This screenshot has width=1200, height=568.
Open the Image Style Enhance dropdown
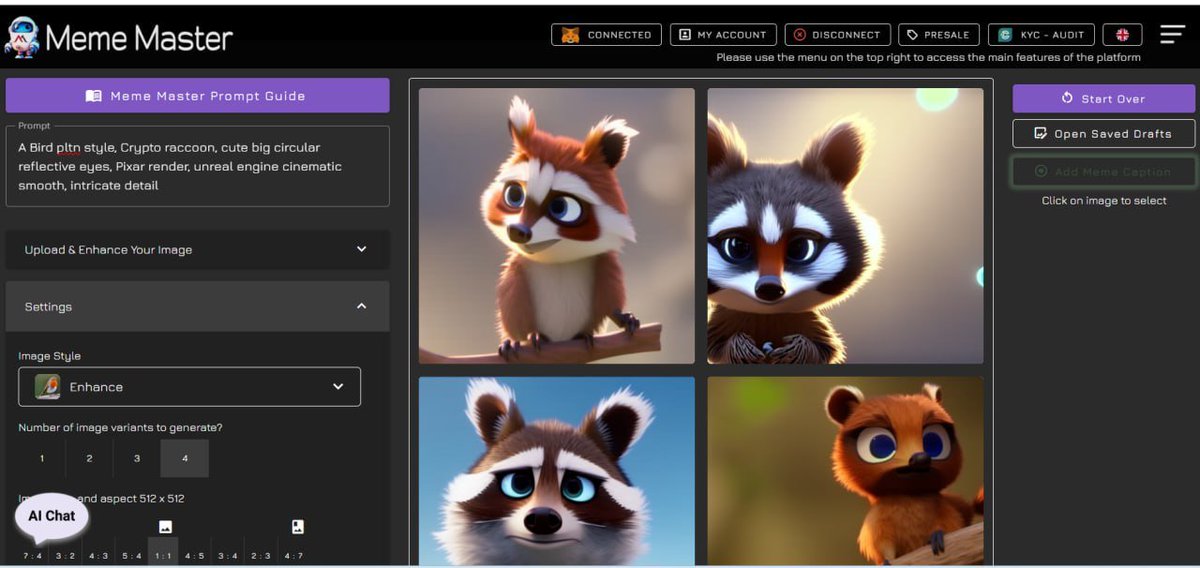click(x=189, y=387)
